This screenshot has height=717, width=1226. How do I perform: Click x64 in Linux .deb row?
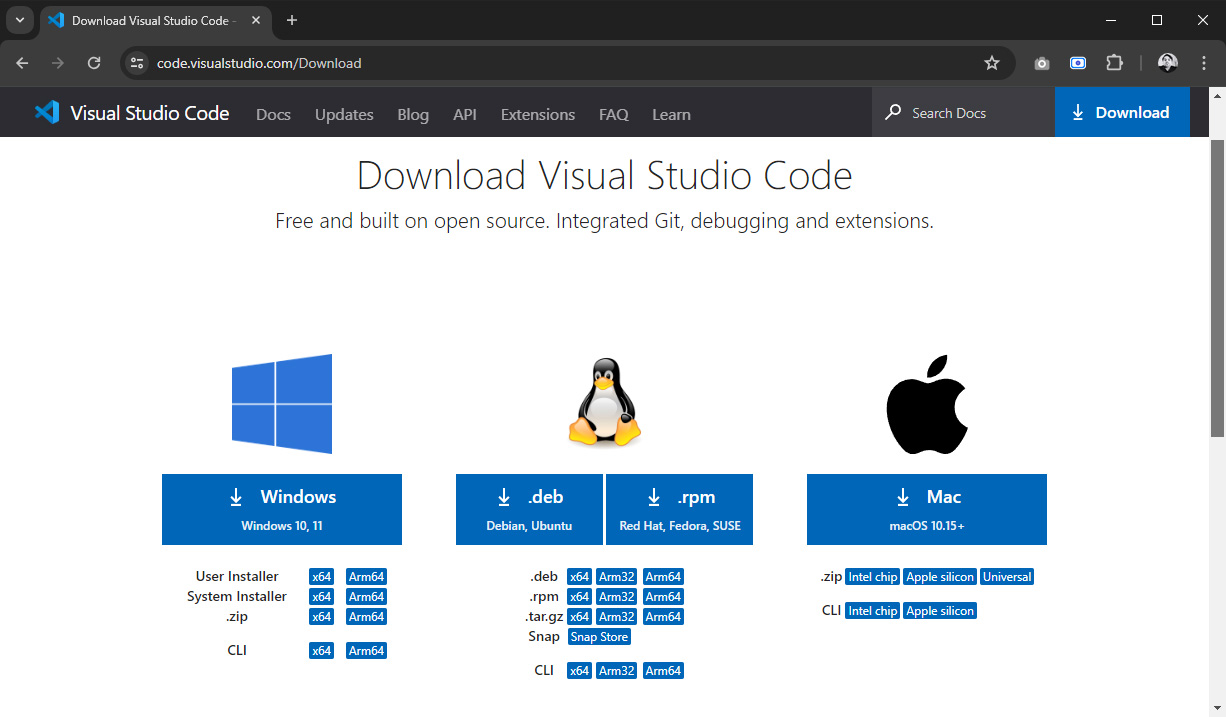pos(579,577)
